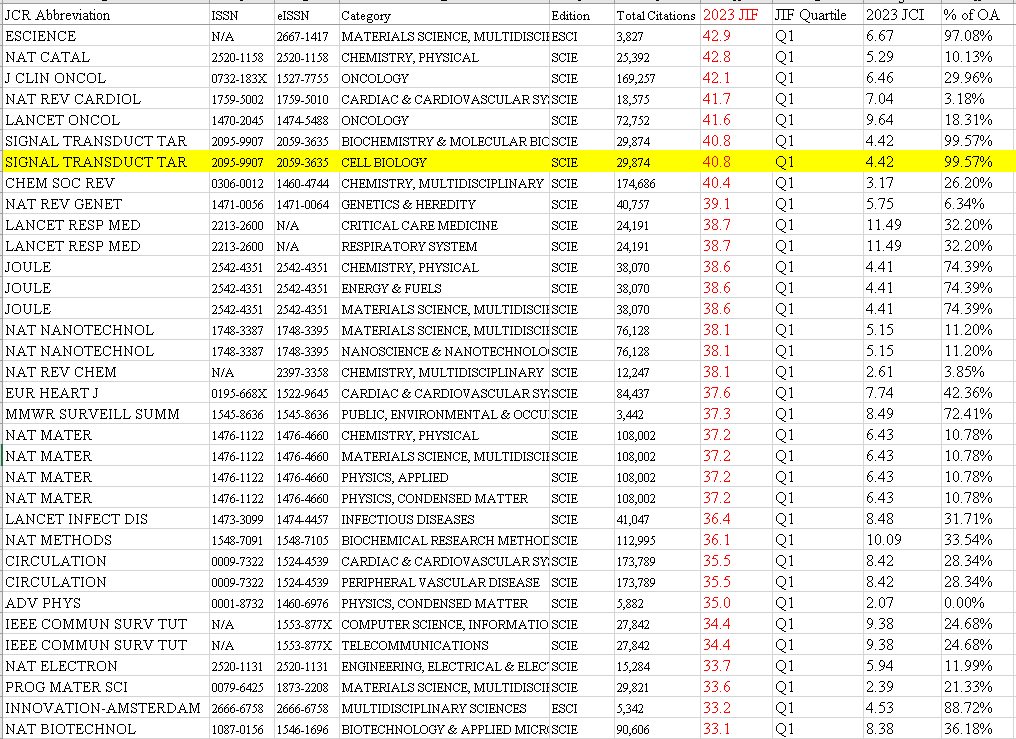Select the % of OA column header

point(965,16)
